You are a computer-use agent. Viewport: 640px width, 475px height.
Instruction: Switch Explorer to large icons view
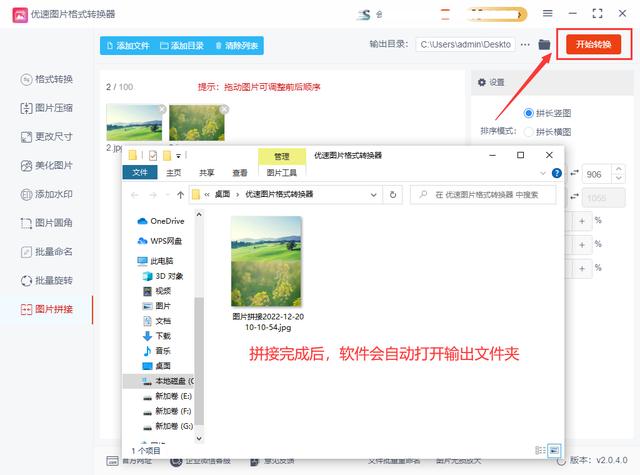[x=554, y=450]
